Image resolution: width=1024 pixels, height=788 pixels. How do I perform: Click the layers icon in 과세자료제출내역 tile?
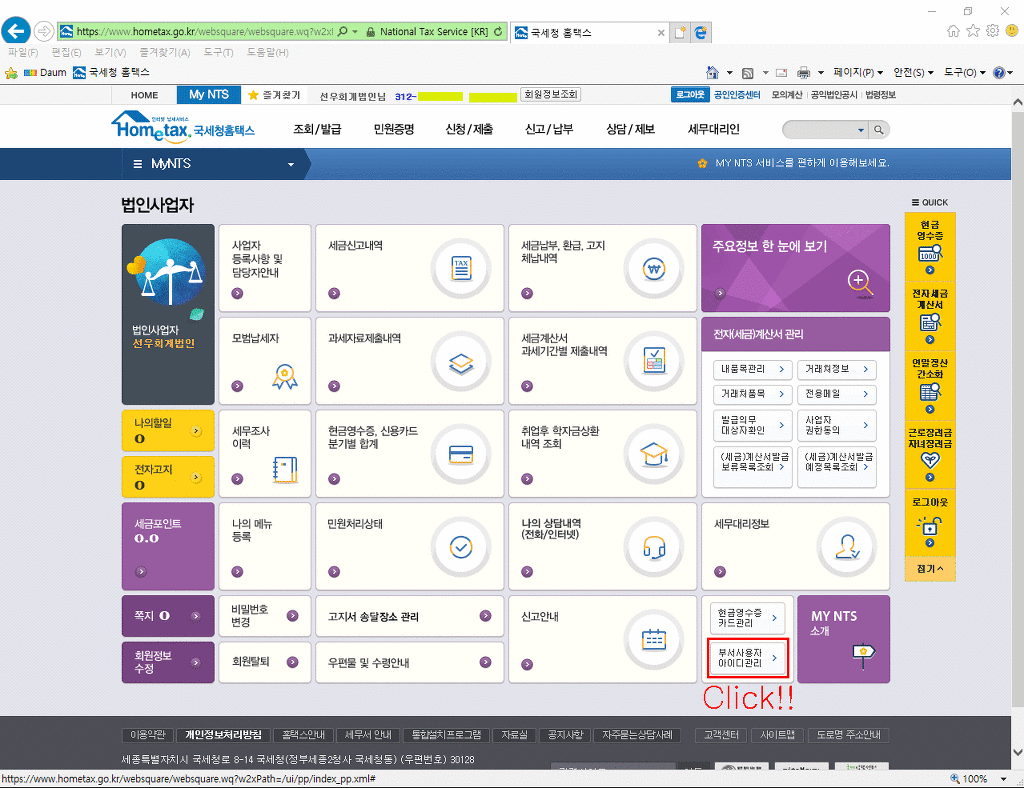coord(461,362)
